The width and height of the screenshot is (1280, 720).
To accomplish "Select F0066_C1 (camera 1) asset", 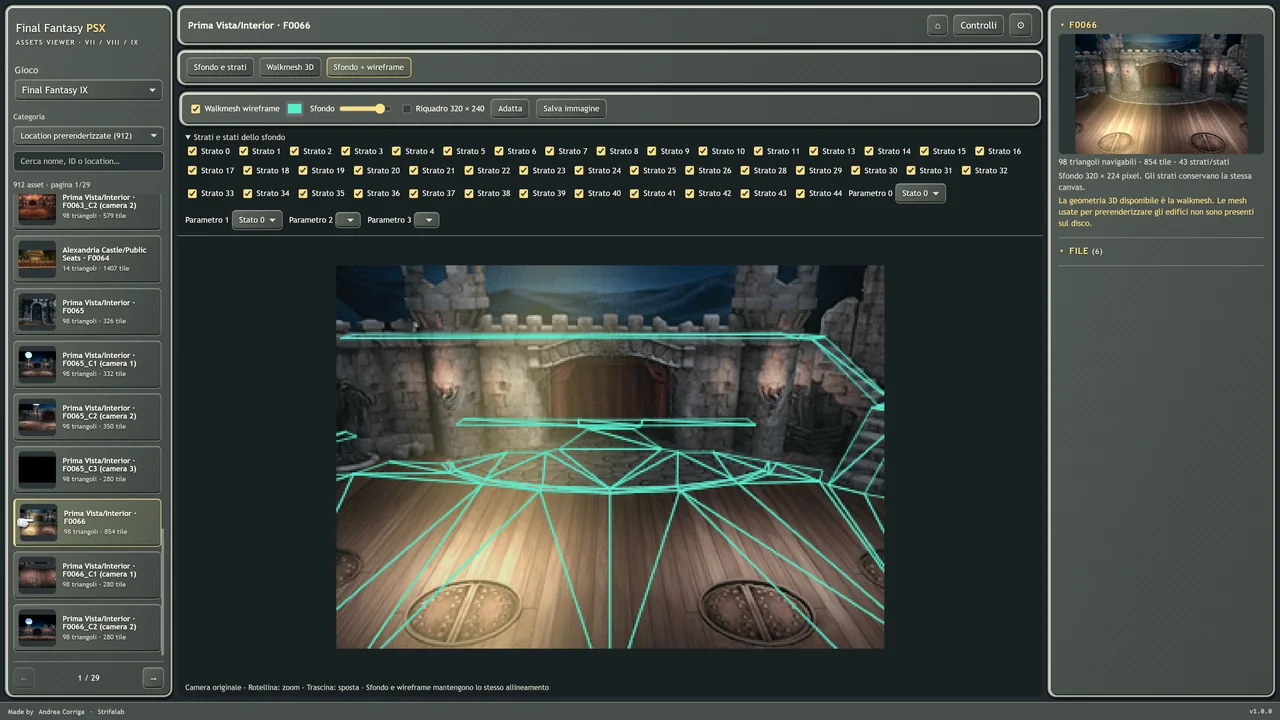I will 87,575.
